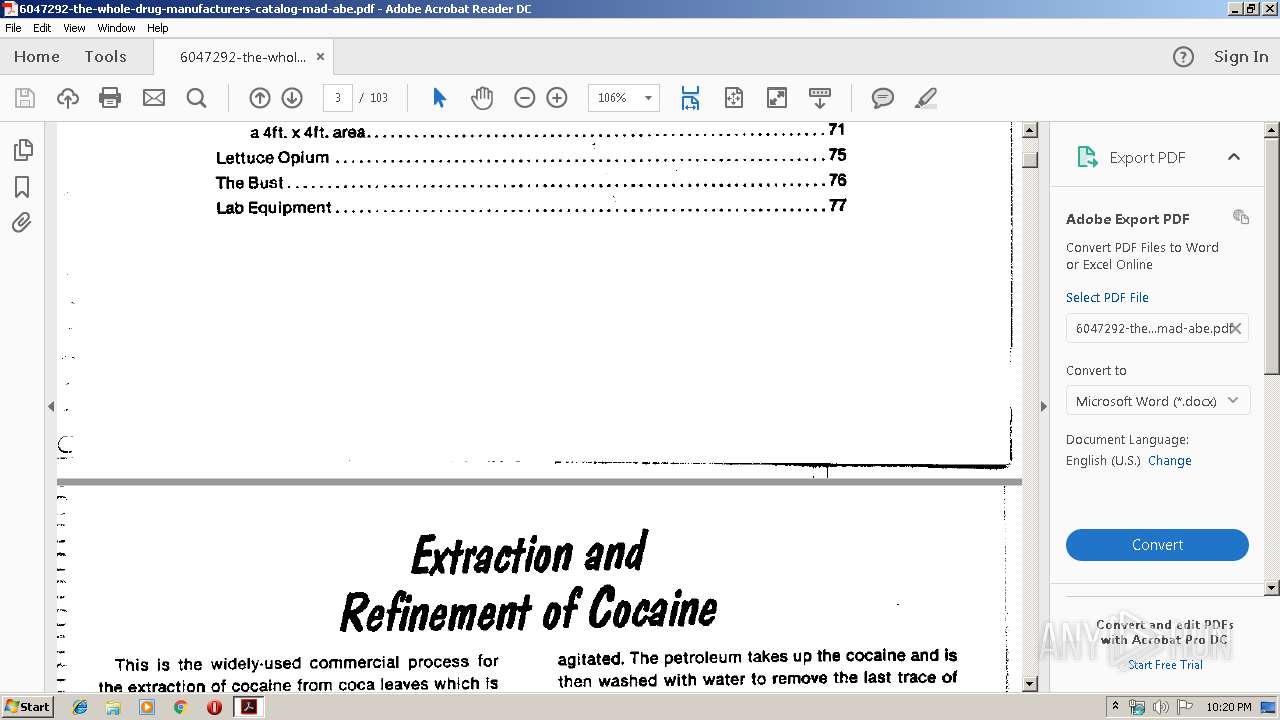Click the taskbar clock 10:20 PM

point(1229,707)
